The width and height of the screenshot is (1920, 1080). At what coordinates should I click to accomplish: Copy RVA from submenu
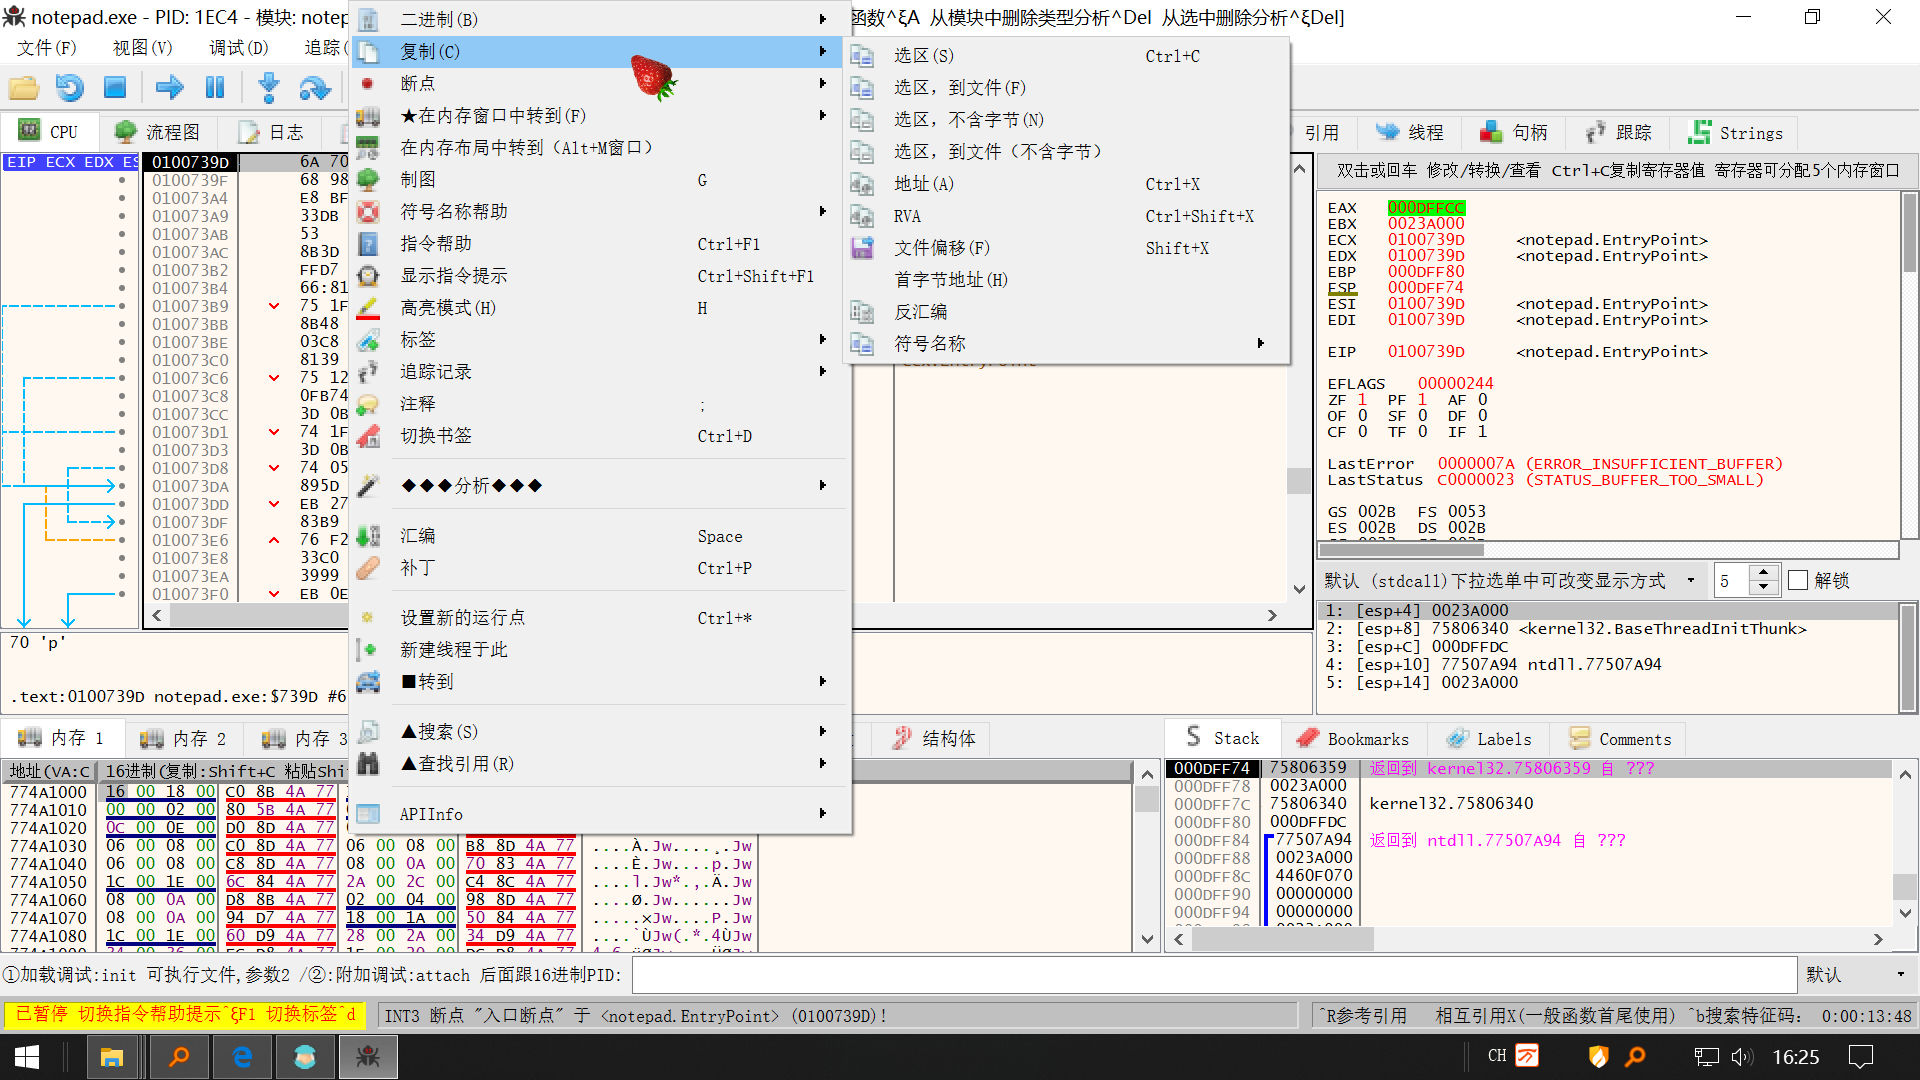pyautogui.click(x=1066, y=216)
